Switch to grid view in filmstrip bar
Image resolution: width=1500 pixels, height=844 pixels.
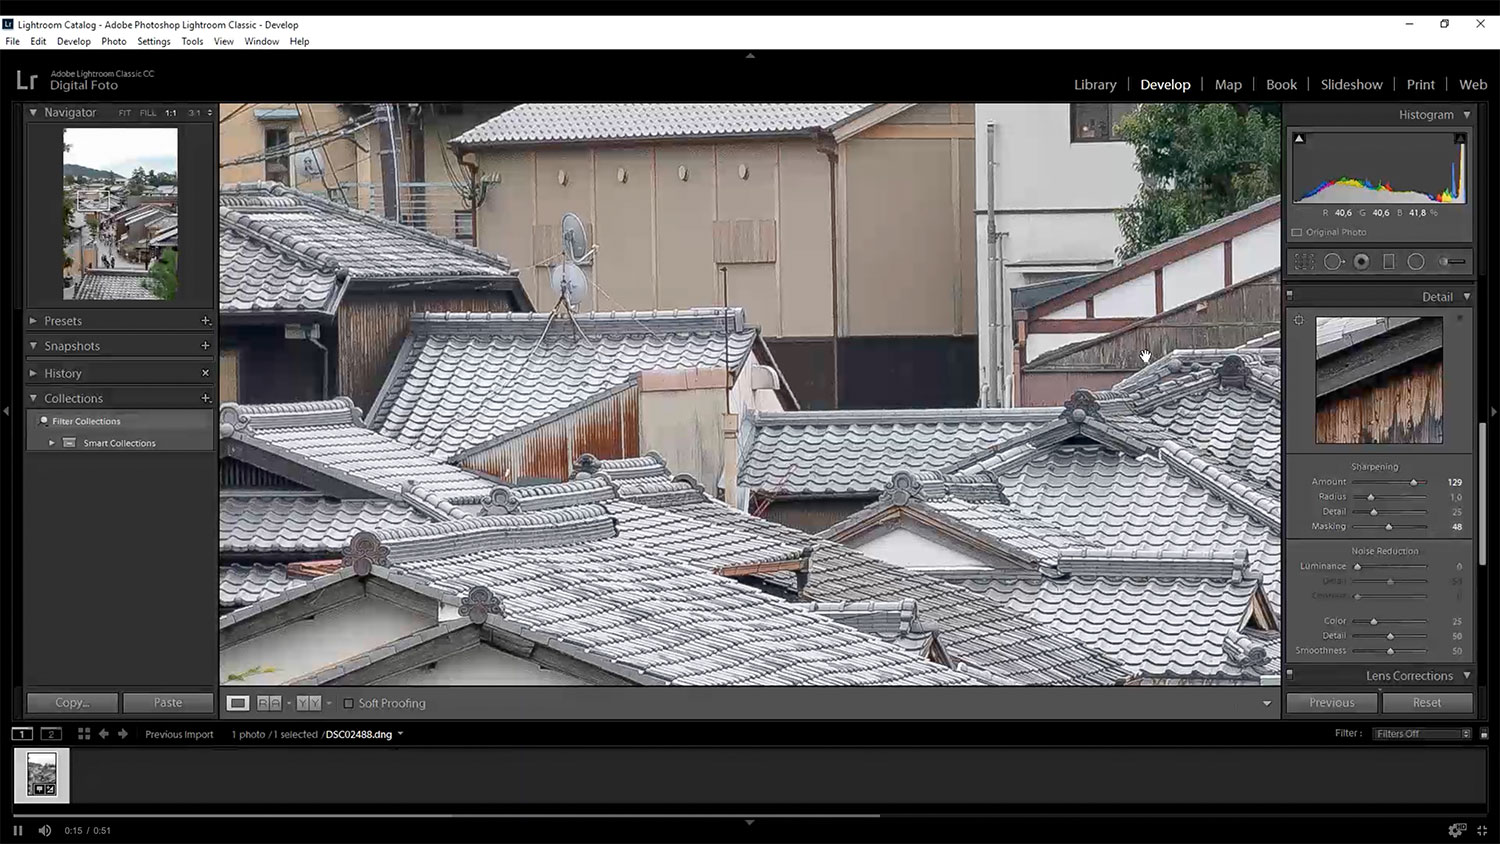84,734
